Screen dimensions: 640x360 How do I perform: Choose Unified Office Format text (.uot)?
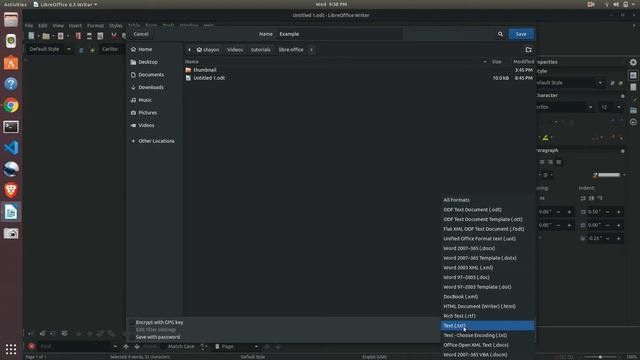tap(487, 239)
